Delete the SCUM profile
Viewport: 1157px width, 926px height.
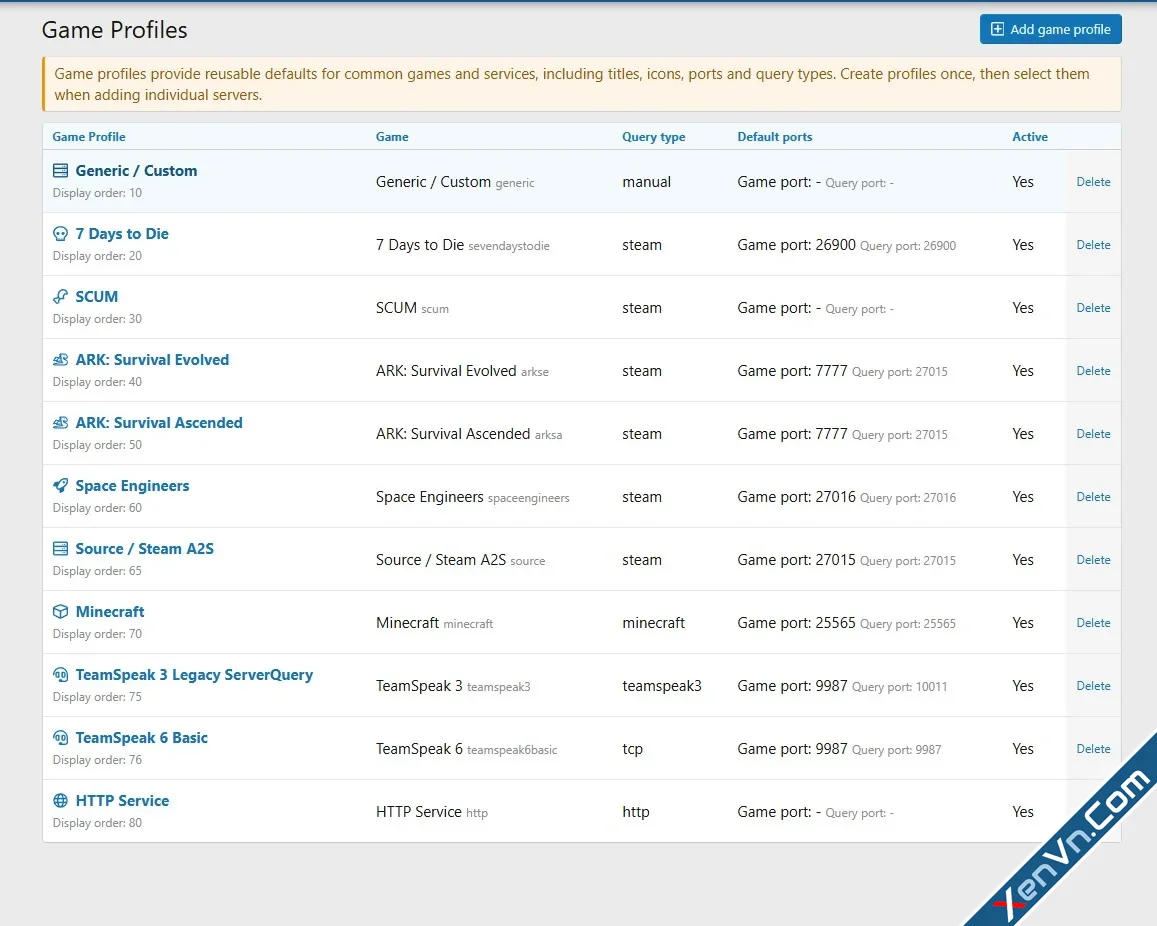pyautogui.click(x=1093, y=308)
